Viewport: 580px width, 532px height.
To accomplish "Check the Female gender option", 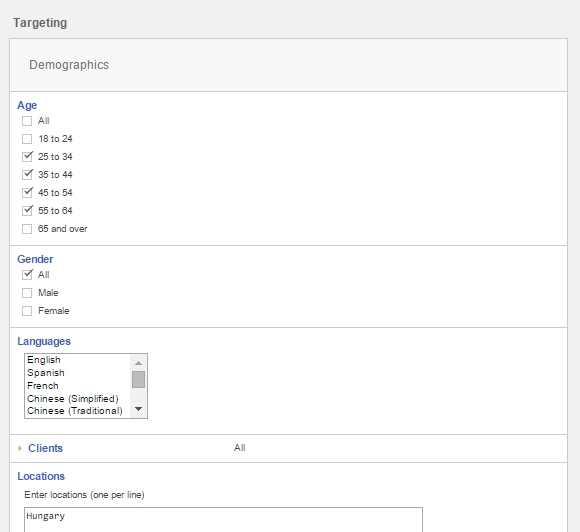I will 27,311.
